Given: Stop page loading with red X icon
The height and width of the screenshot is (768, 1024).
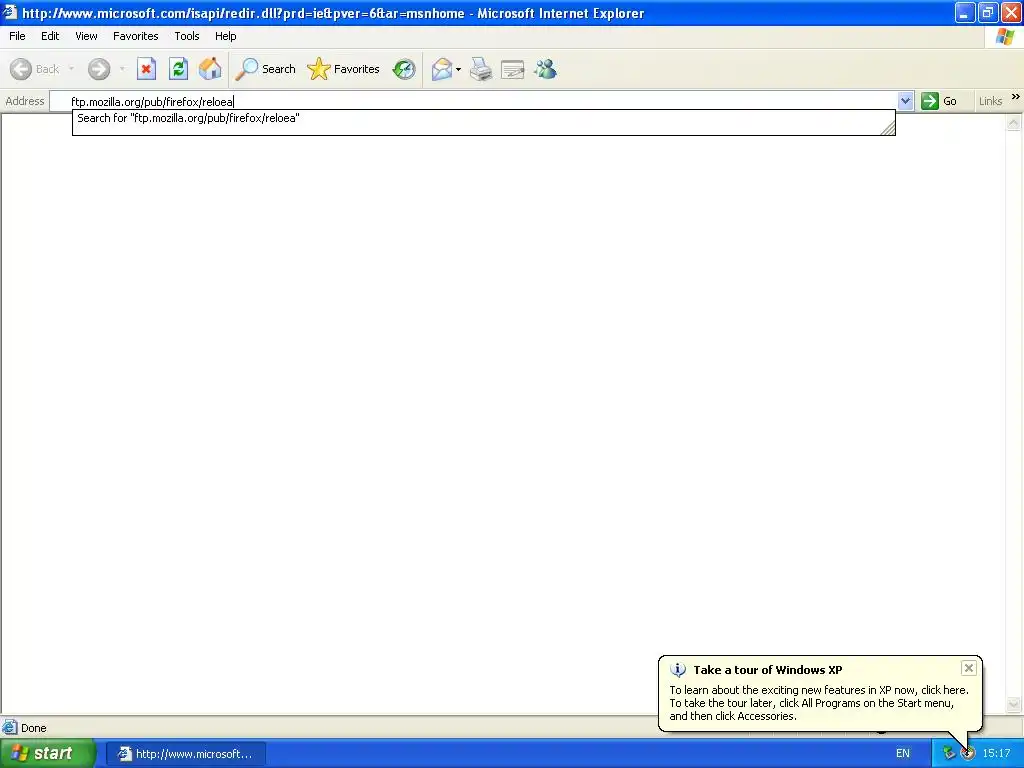Looking at the screenshot, I should point(146,69).
